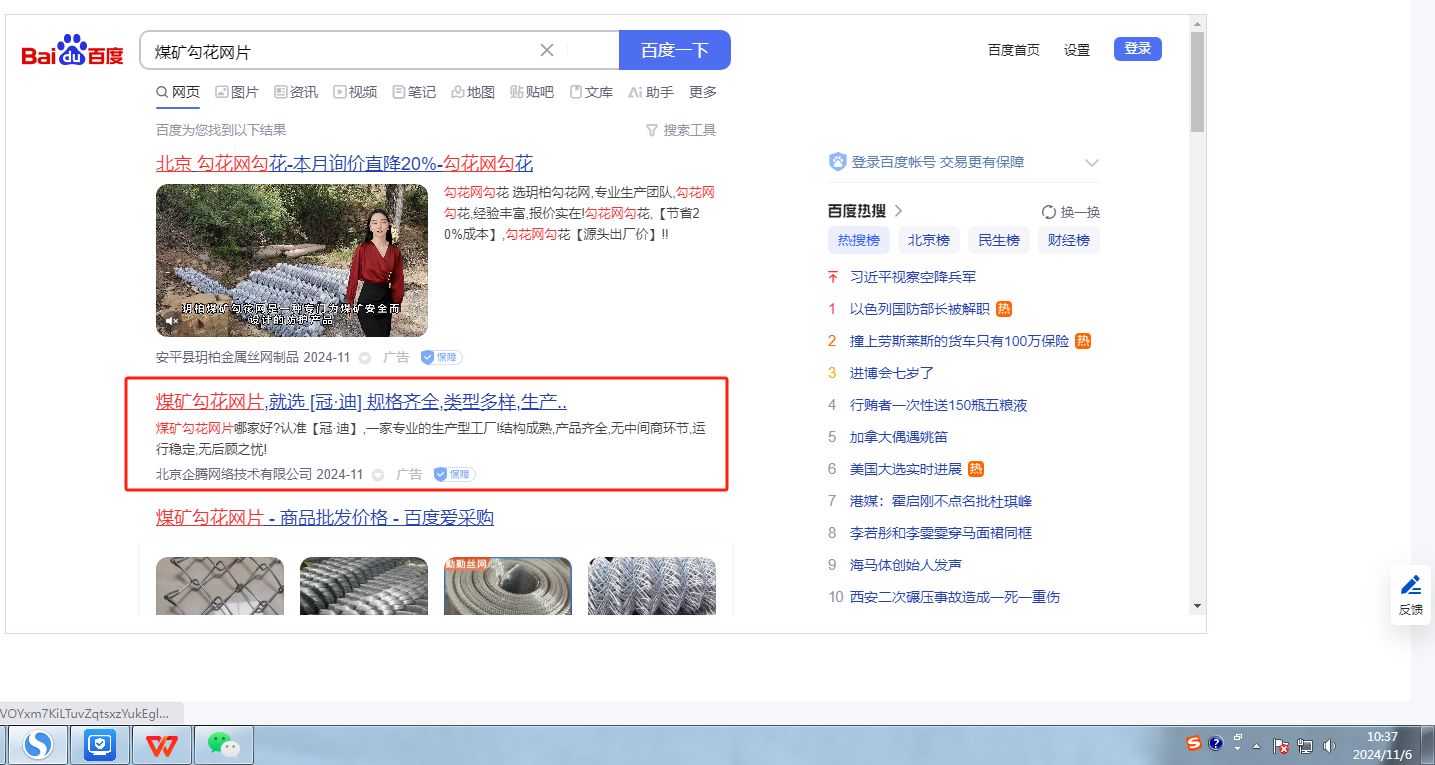Switch to the 财经榜 tab

pyautogui.click(x=1069, y=240)
